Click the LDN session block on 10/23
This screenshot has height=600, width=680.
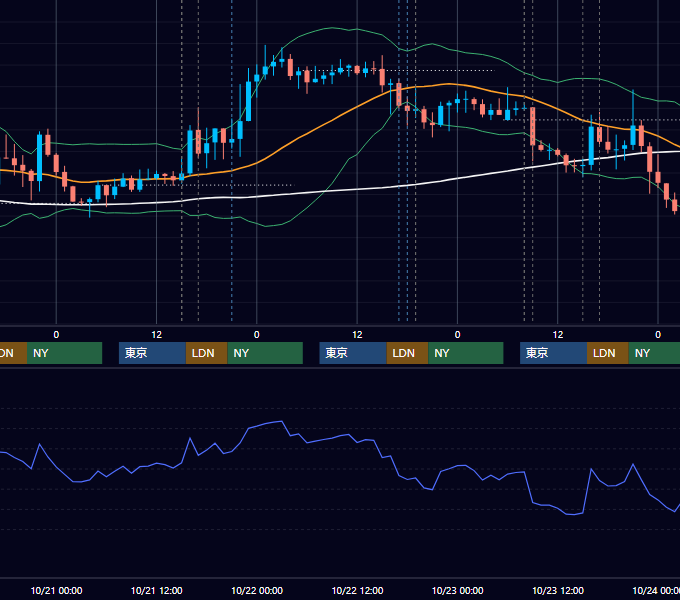coord(608,353)
